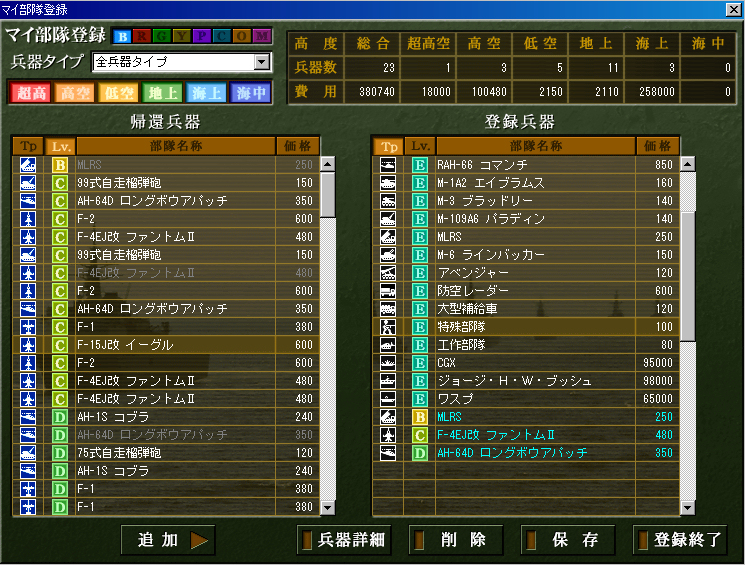Select the green G color slot
Image resolution: width=745 pixels, height=565 pixels.
(162, 36)
